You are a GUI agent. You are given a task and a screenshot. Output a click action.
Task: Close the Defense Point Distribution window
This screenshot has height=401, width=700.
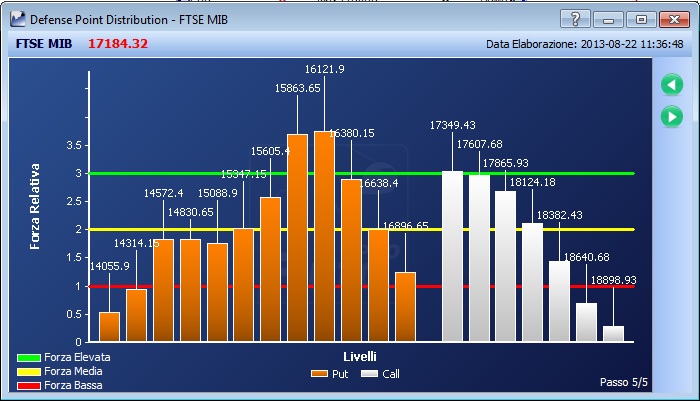[674, 20]
